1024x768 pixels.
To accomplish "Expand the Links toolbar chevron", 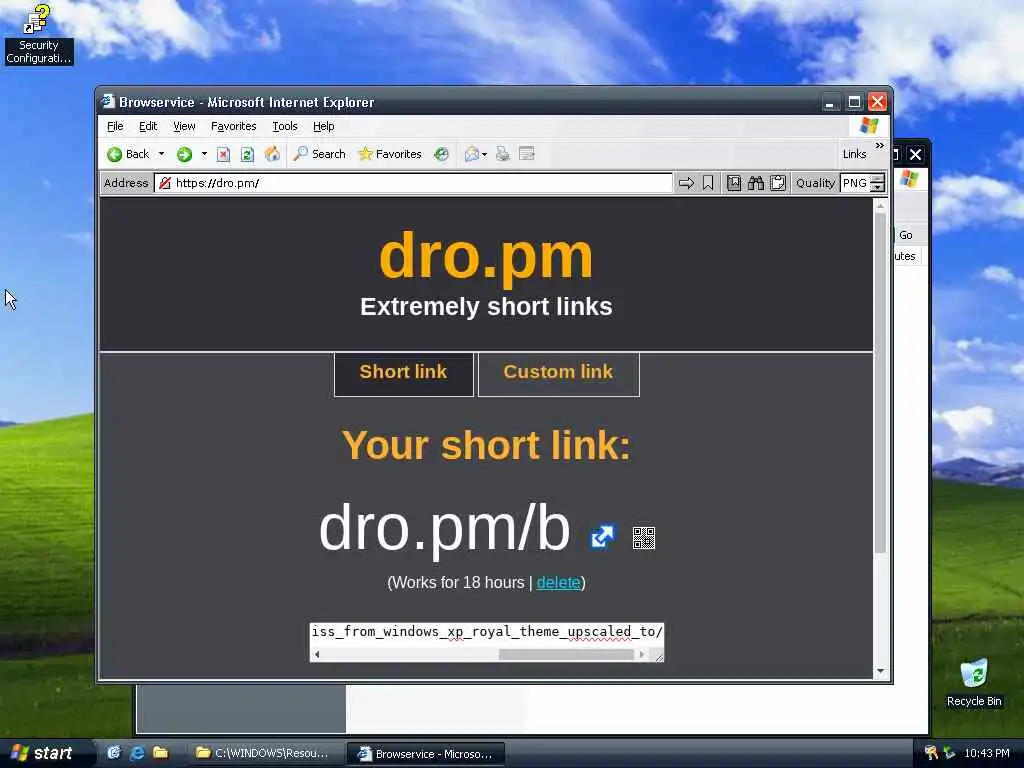I will pyautogui.click(x=880, y=146).
